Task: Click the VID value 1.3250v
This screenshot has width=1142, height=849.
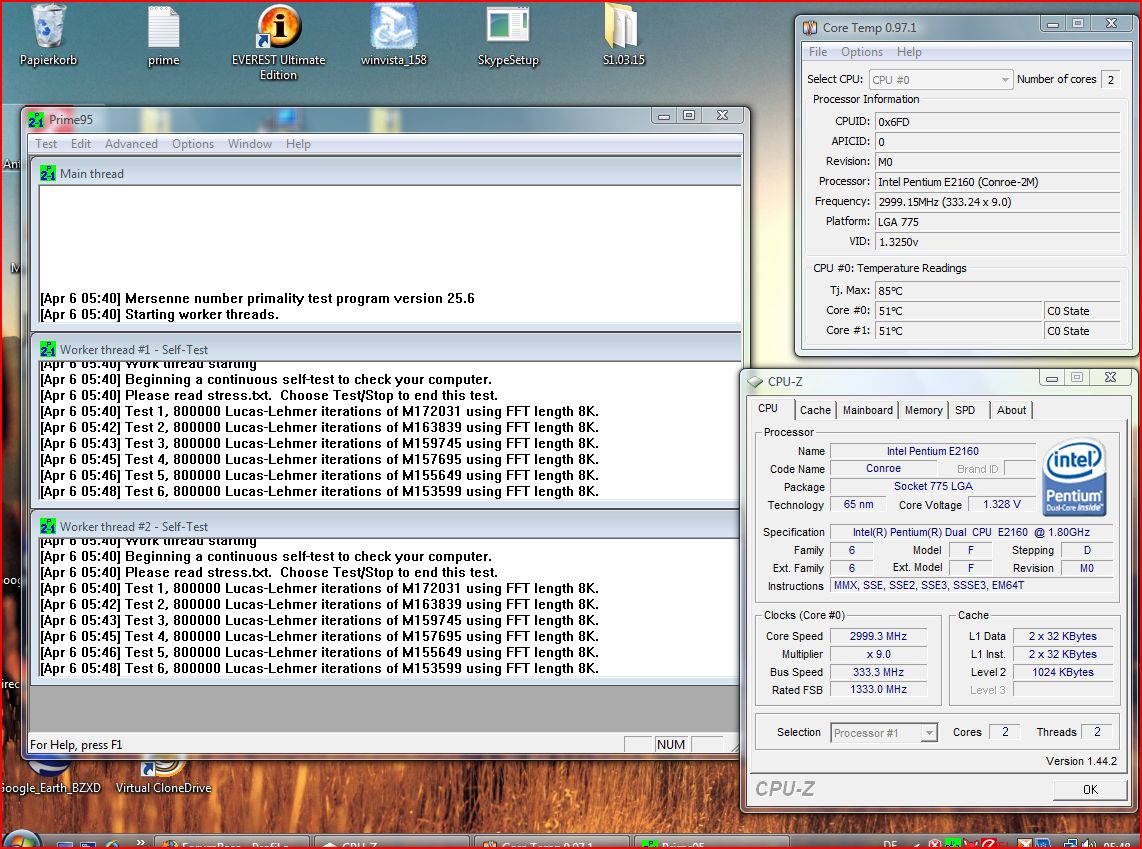Action: pos(997,242)
